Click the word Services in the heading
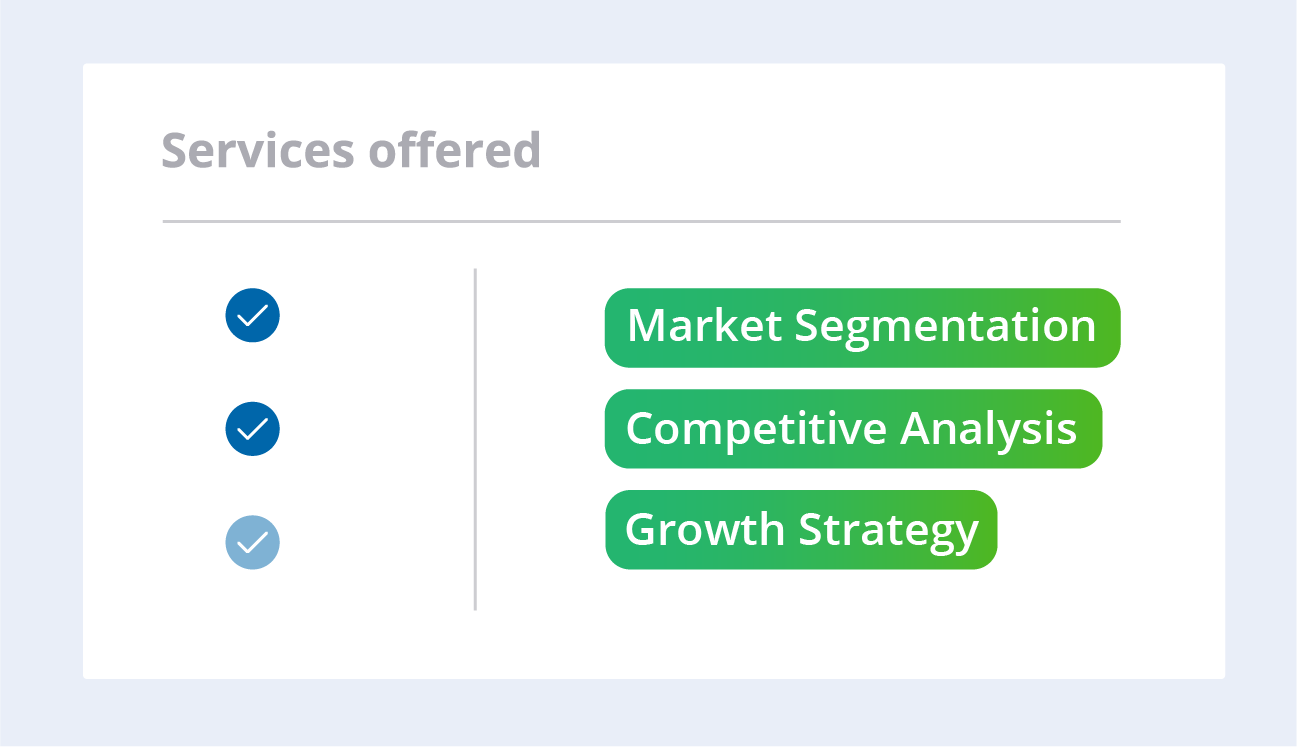The height and width of the screenshot is (747, 1297). pos(258,150)
